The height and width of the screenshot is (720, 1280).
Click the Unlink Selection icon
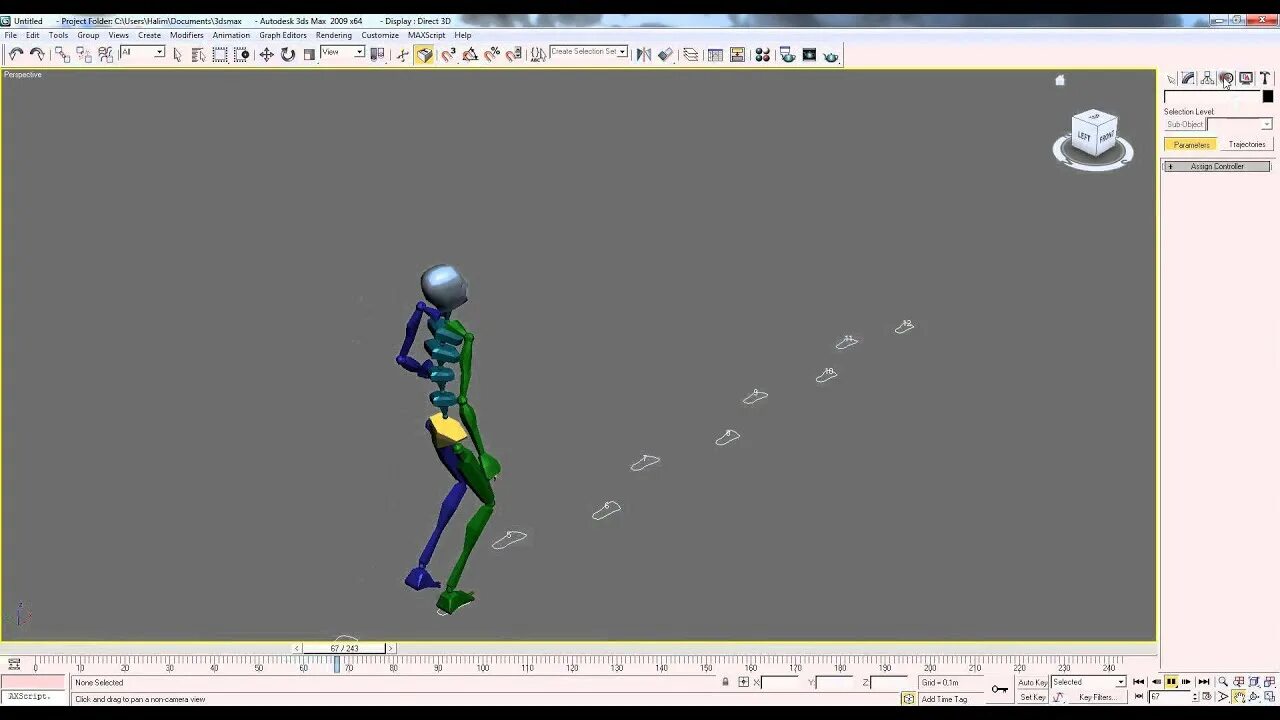coord(84,55)
